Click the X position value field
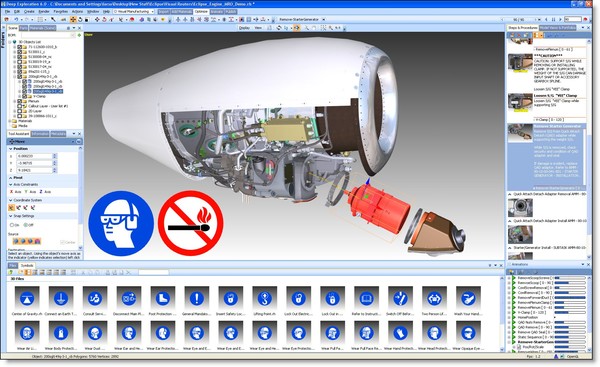The height and width of the screenshot is (367, 600). (34, 156)
